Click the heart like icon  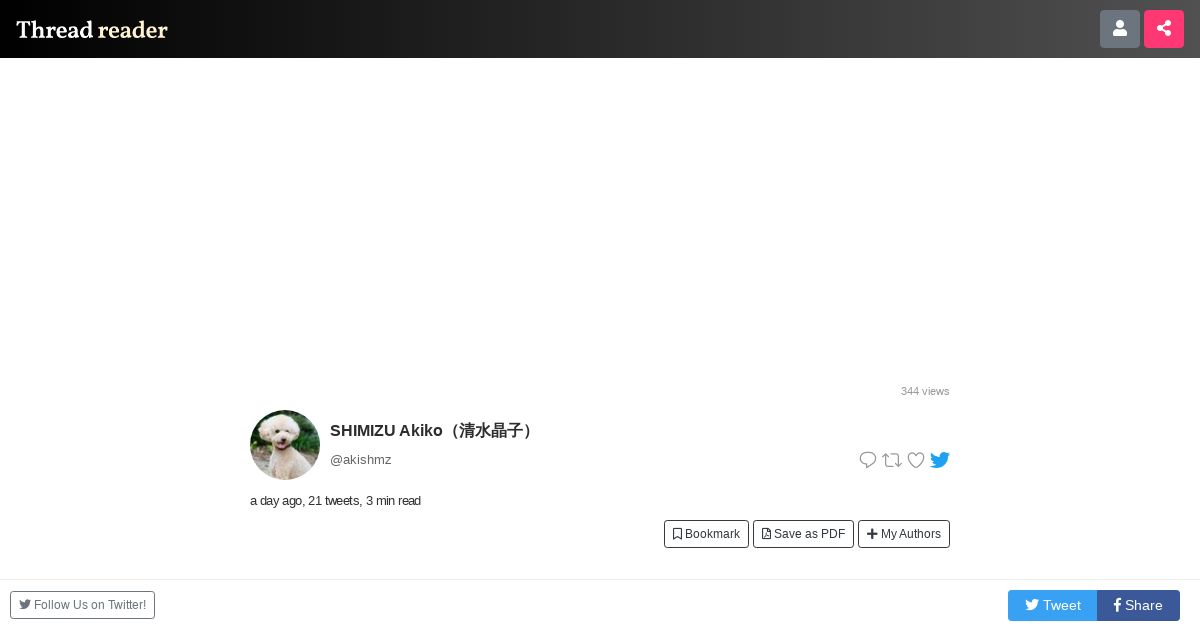pyautogui.click(x=916, y=460)
